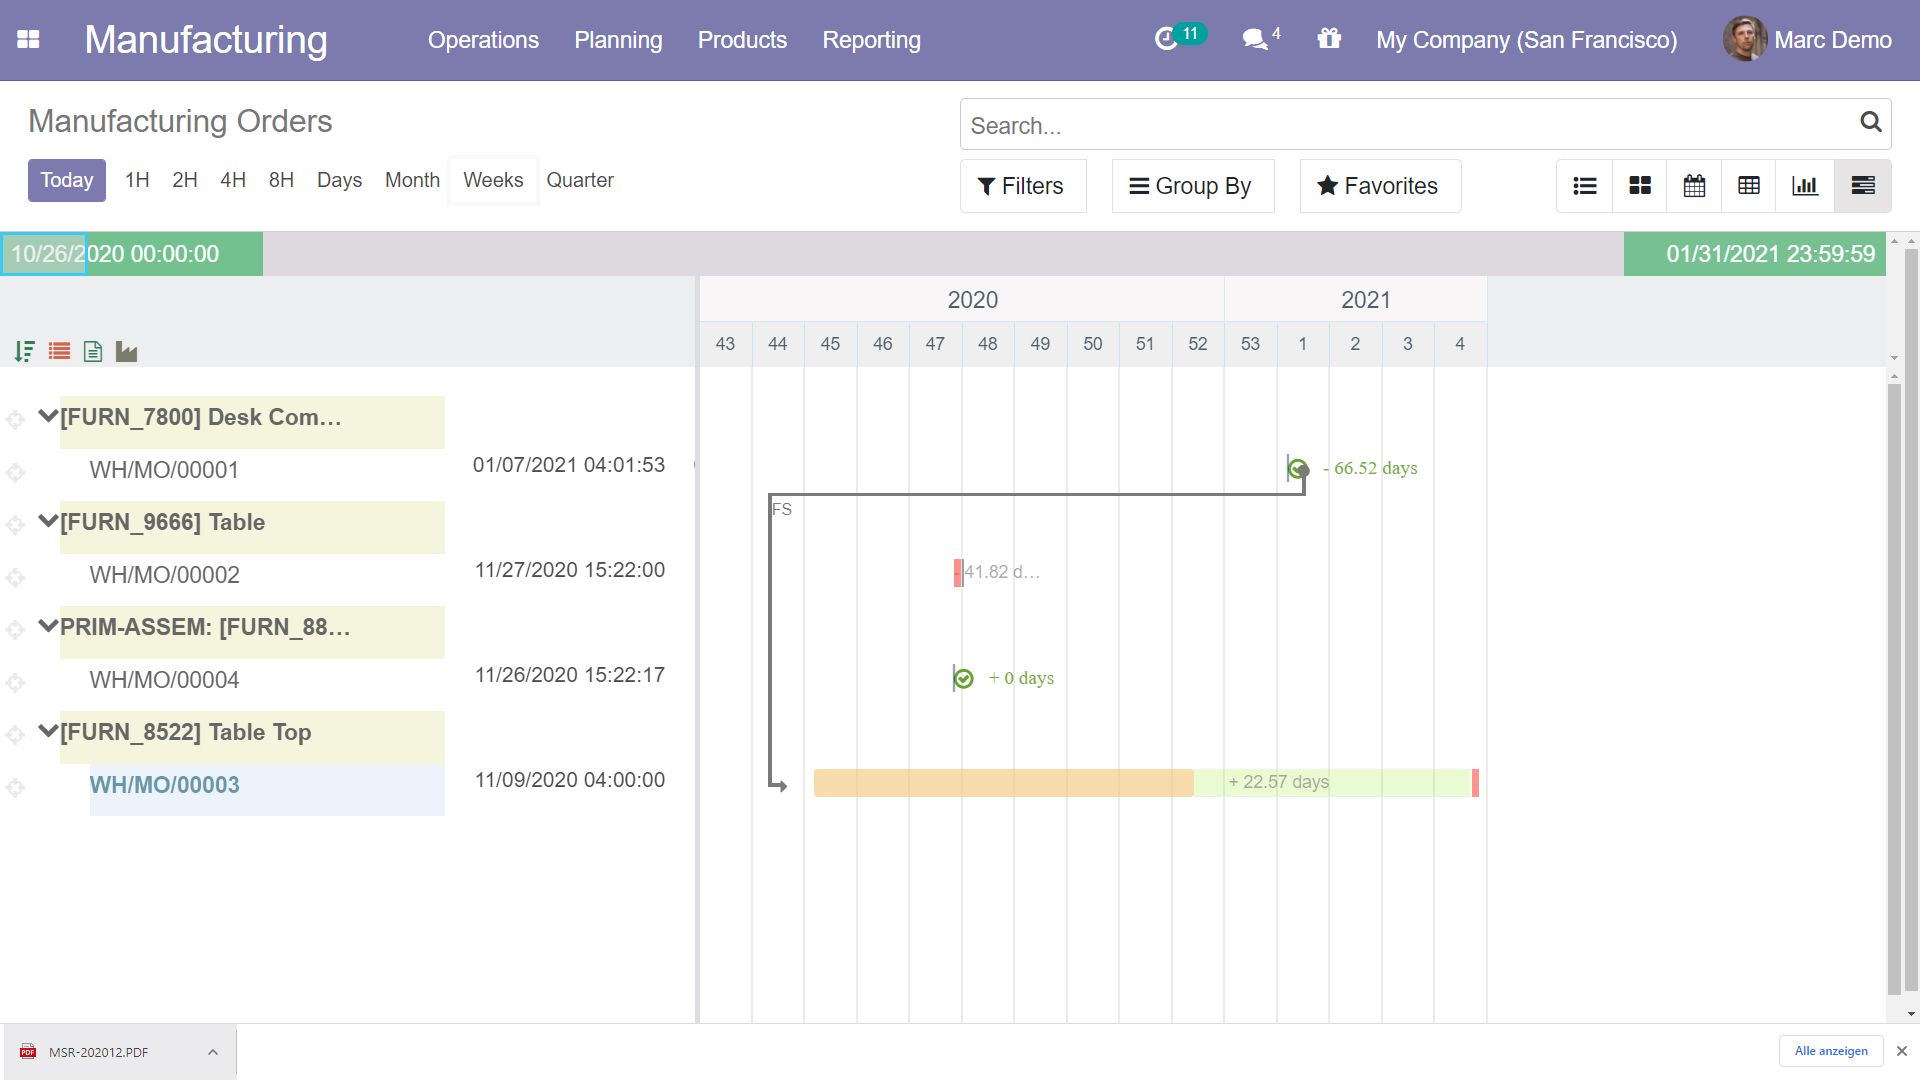Open the apps grid home menu
Viewport: 1920px width, 1080px height.
point(28,40)
